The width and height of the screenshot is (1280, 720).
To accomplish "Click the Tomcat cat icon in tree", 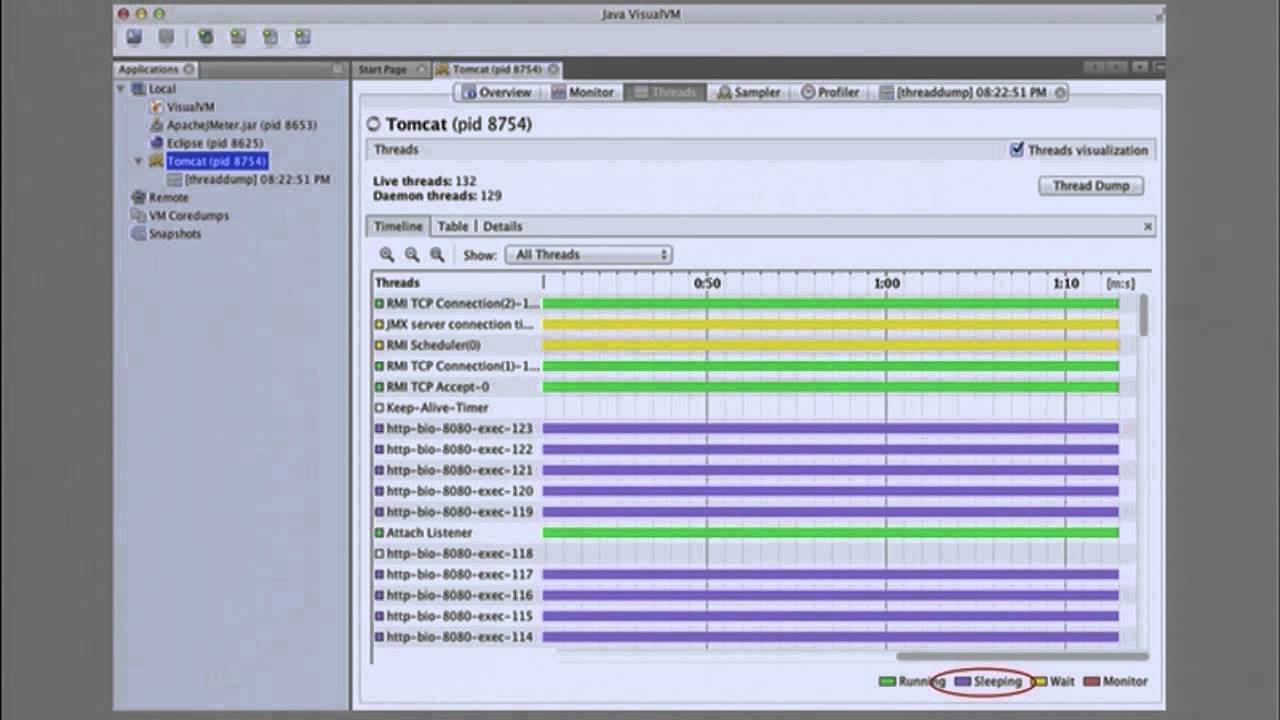I will 156,161.
